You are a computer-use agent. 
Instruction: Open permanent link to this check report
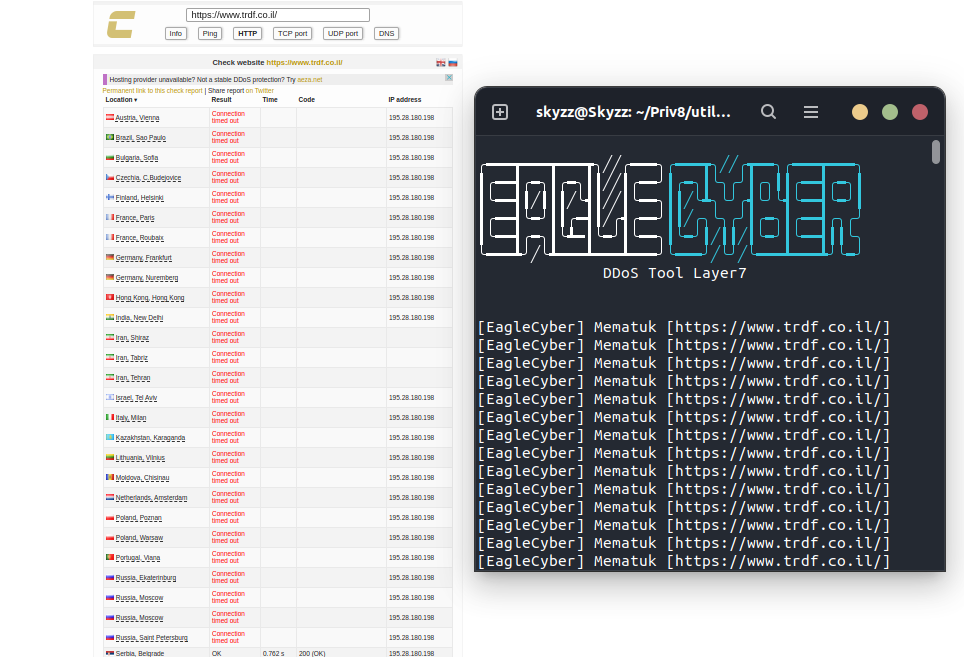coord(152,91)
